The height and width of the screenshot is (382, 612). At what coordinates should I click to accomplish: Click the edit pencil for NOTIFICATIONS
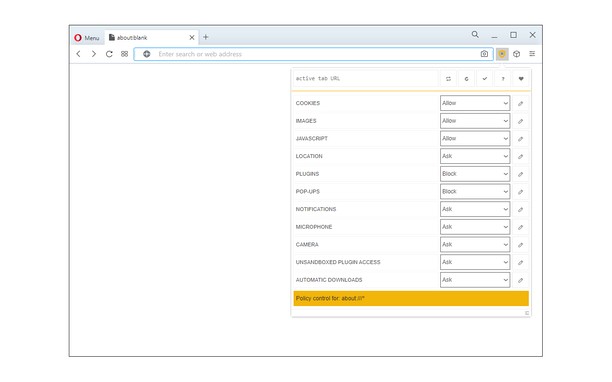click(521, 210)
